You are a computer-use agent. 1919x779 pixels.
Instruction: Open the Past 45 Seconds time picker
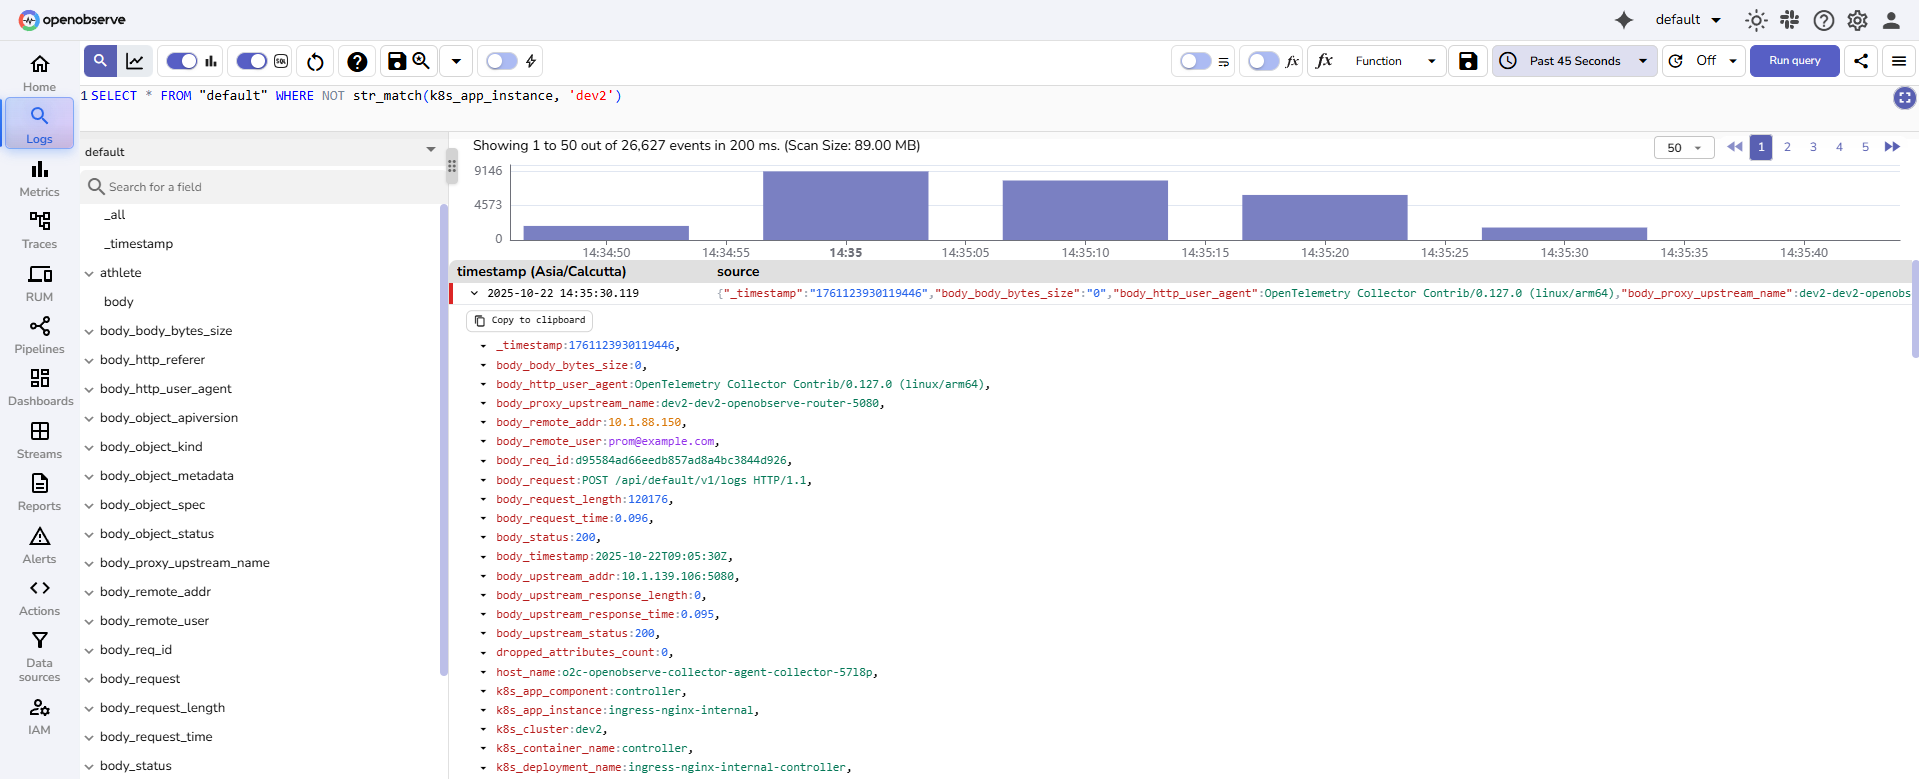pyautogui.click(x=1574, y=61)
